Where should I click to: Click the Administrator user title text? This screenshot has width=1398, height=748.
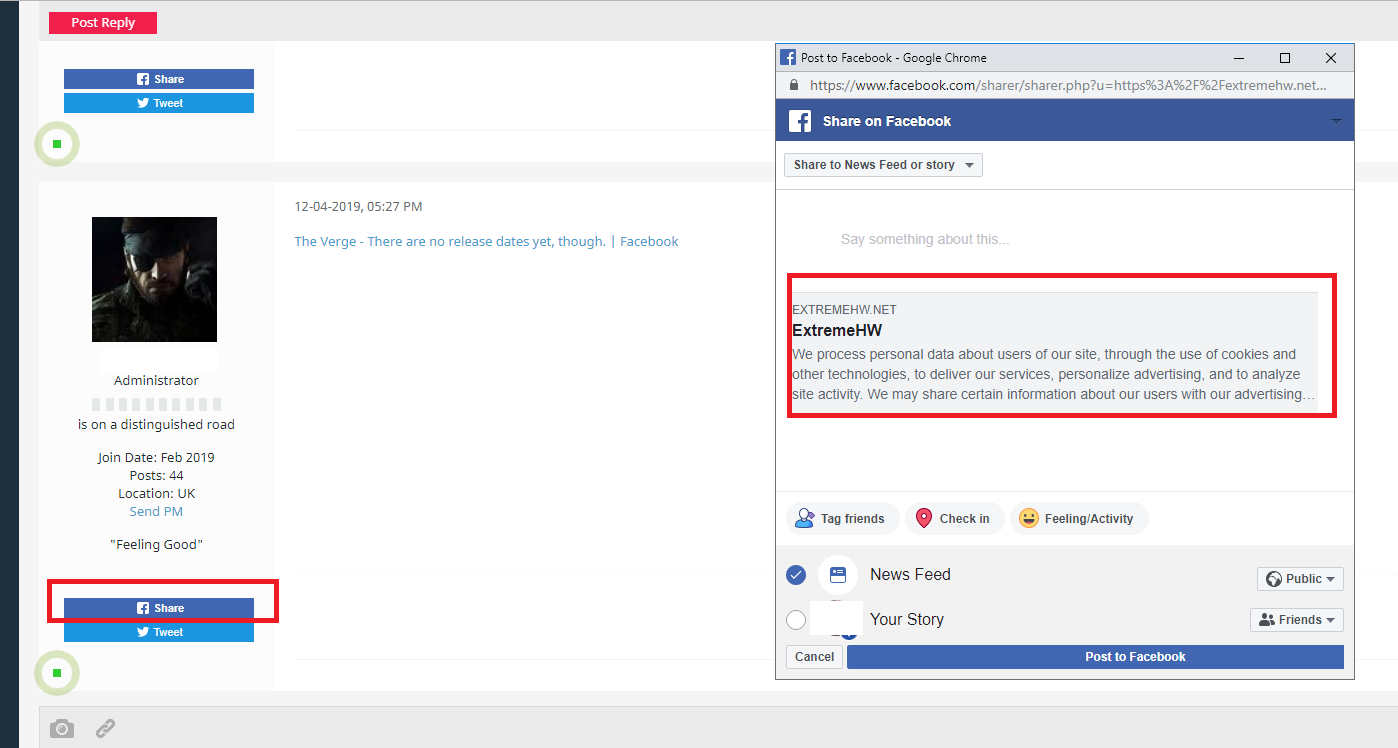(x=156, y=380)
